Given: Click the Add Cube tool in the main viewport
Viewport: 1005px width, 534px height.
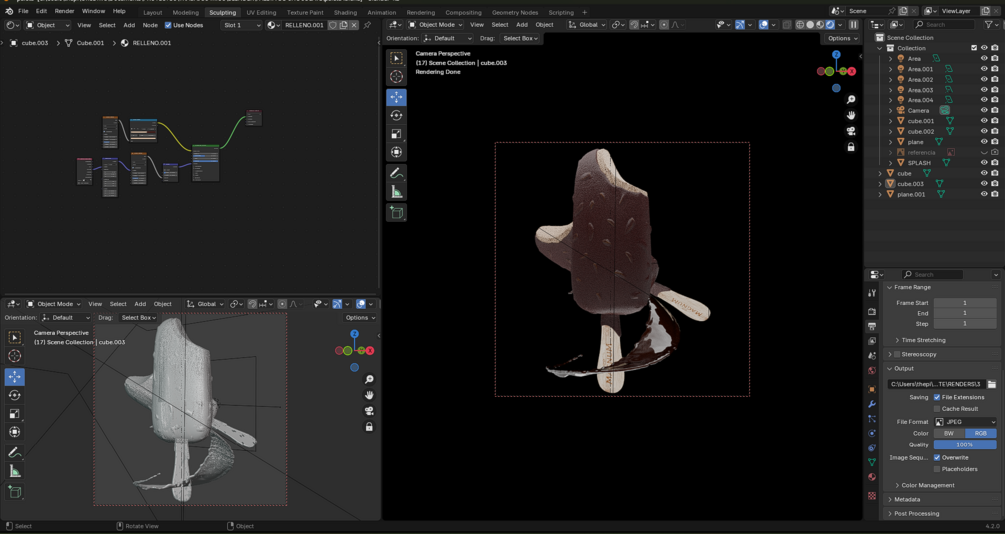Looking at the screenshot, I should (397, 212).
